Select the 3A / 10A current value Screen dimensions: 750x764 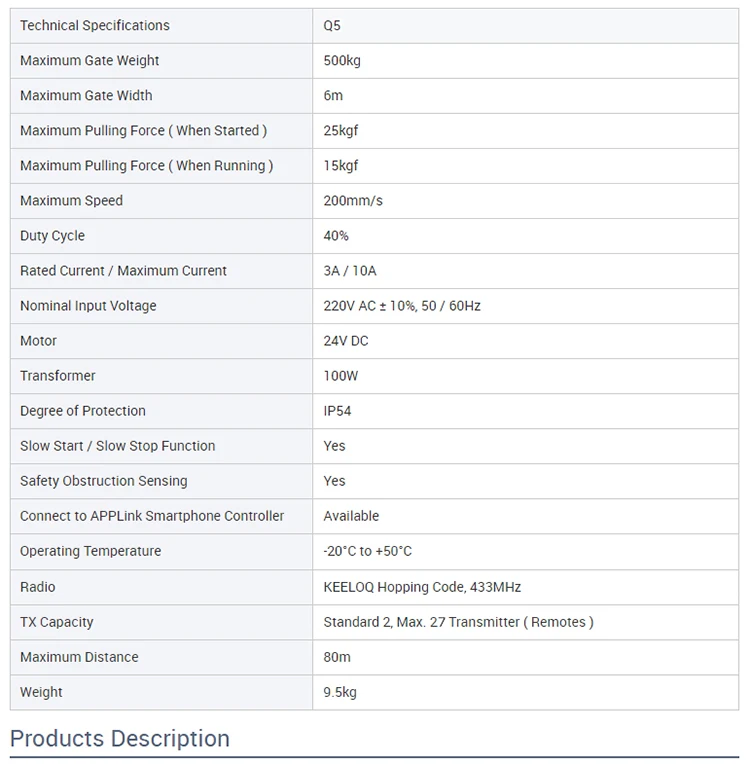[x=350, y=270]
